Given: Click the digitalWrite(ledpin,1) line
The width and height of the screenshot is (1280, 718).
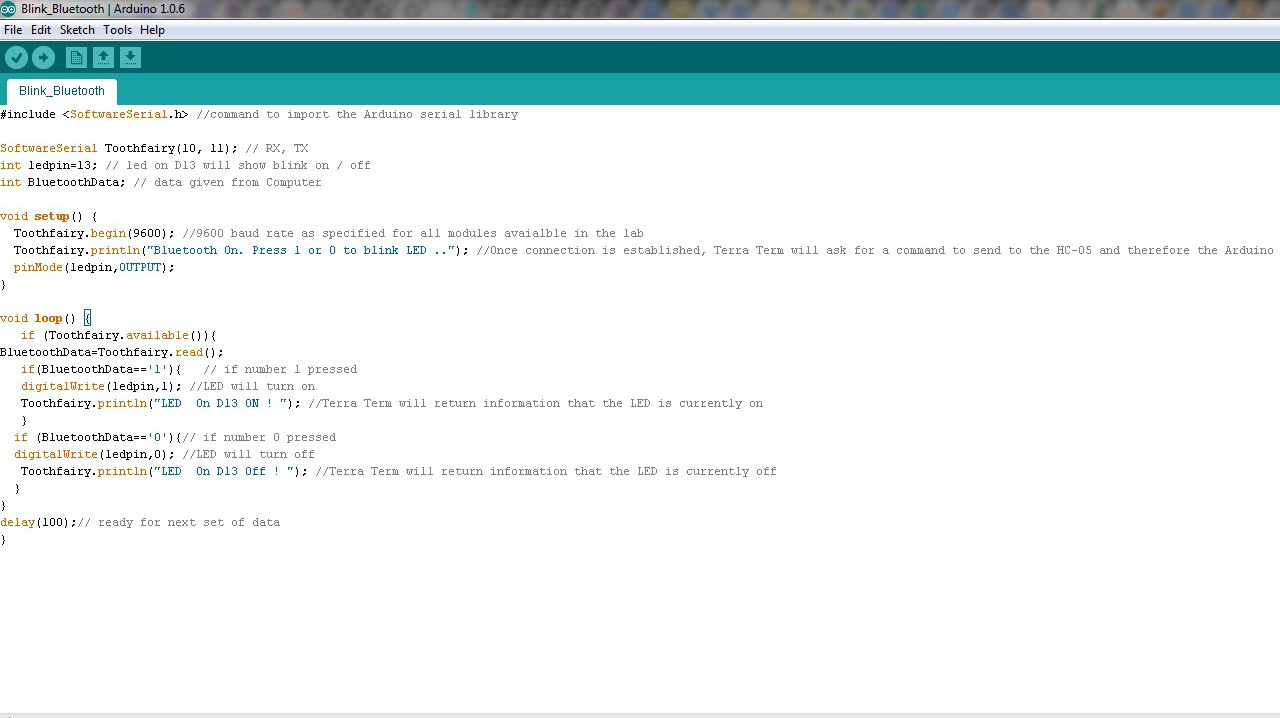Looking at the screenshot, I should pyautogui.click(x=168, y=386).
